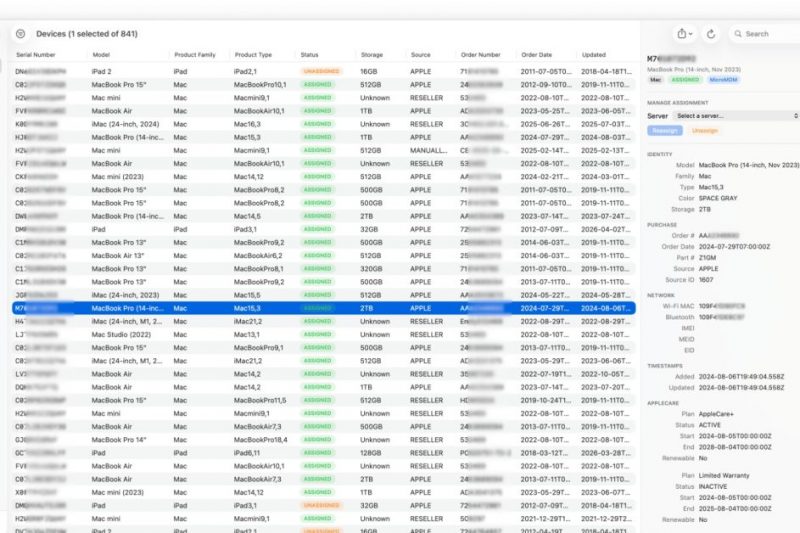
Task: Click the '2025-06-26T...' order date cell
Action: click(x=545, y=124)
